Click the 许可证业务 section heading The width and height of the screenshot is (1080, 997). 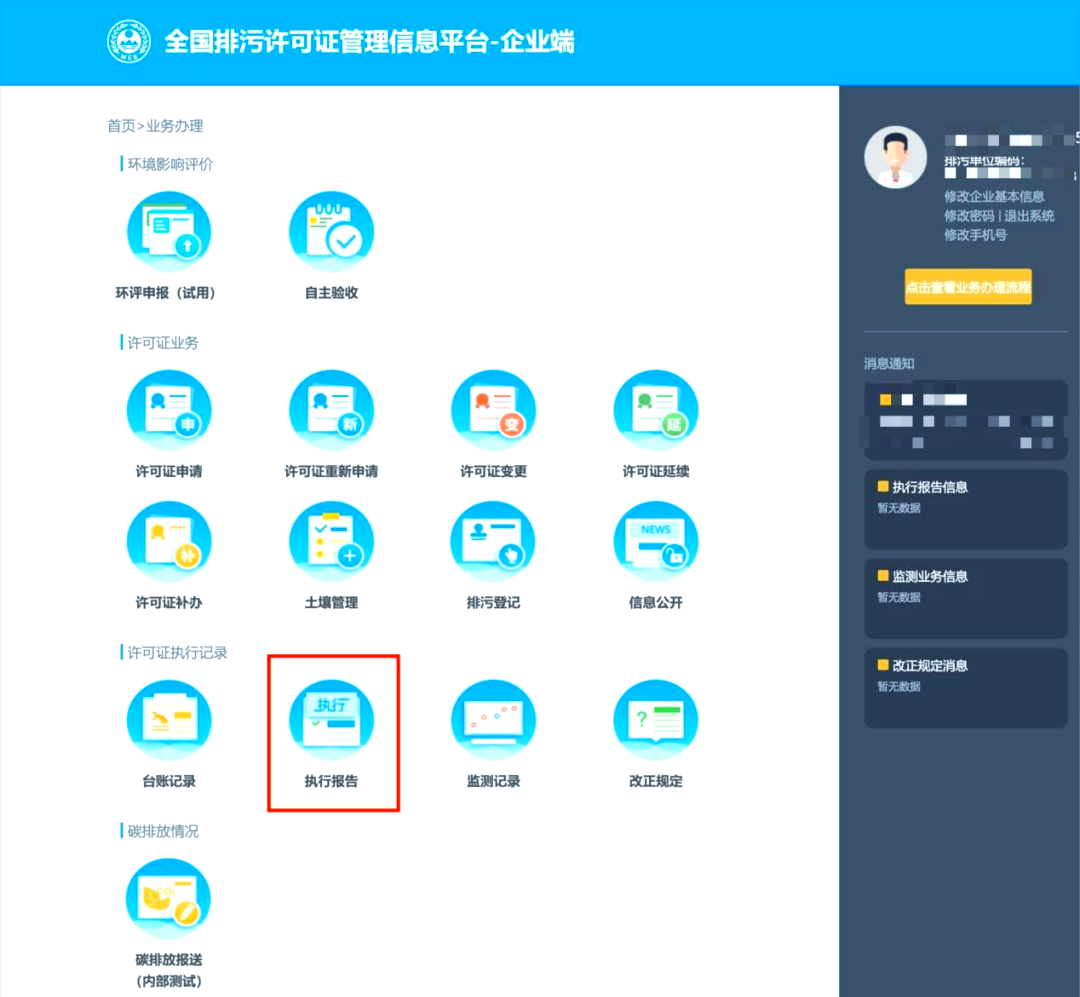(x=163, y=342)
